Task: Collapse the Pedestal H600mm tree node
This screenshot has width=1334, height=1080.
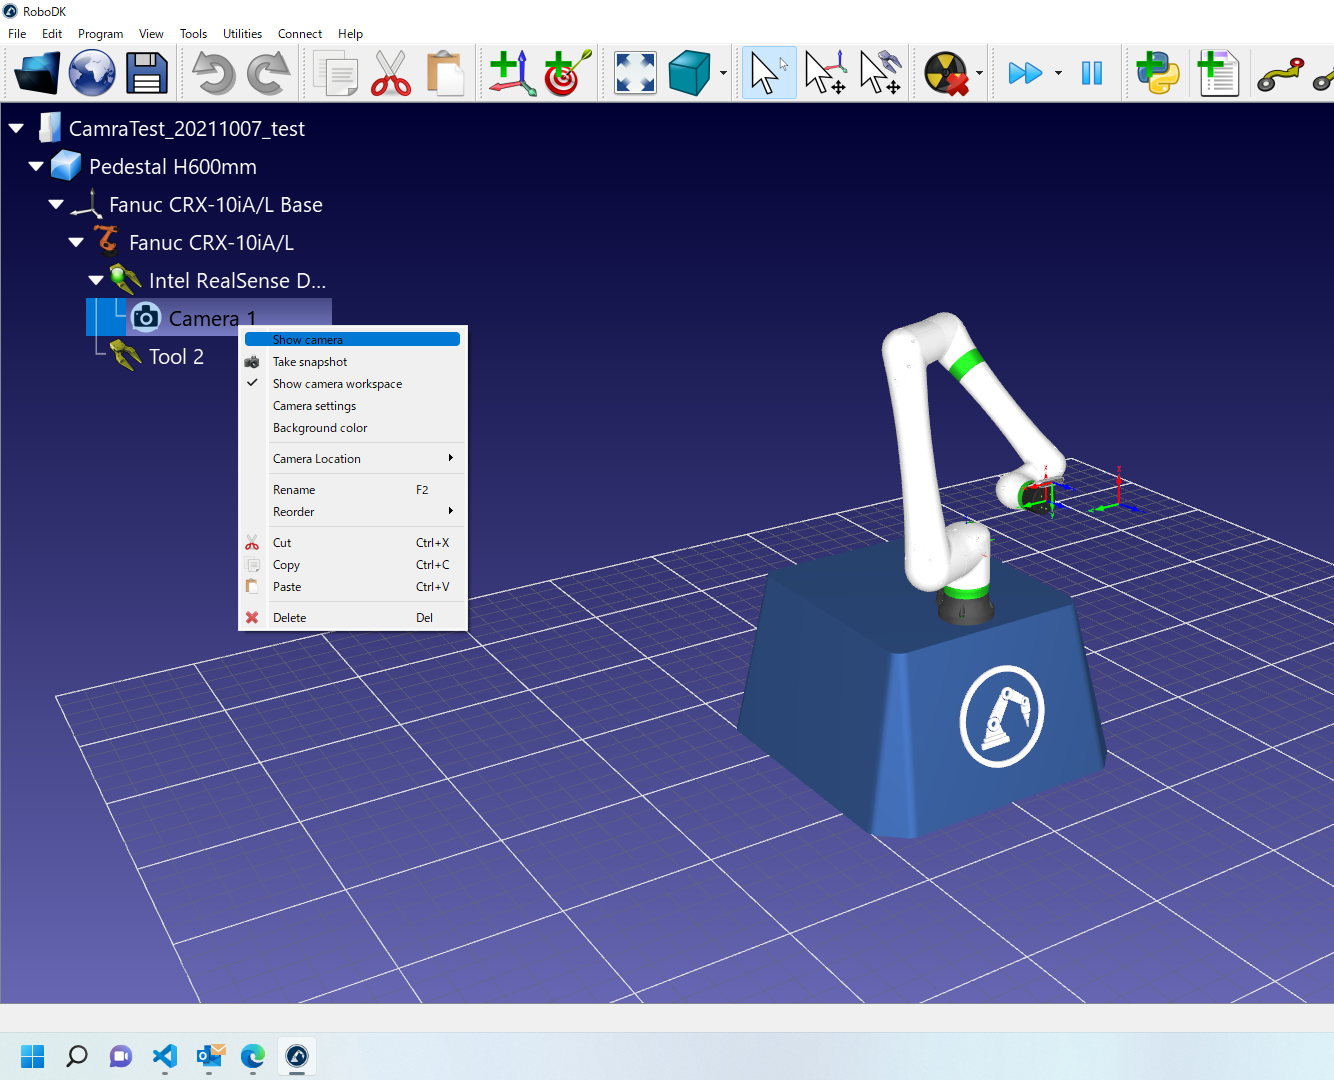Action: (x=36, y=167)
